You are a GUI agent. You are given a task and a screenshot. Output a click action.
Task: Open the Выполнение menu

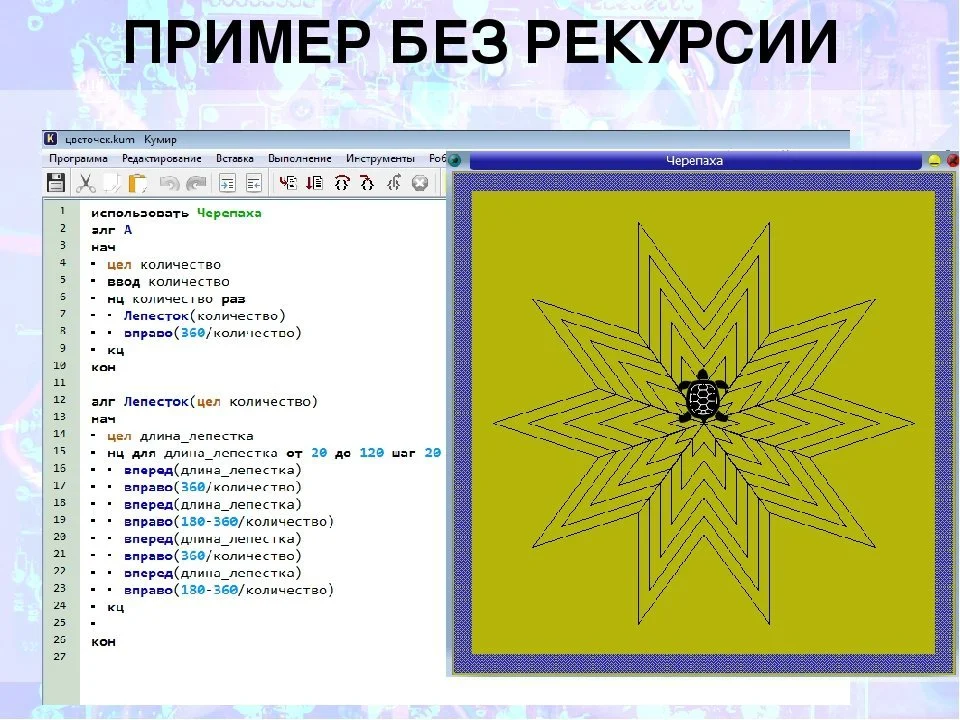tap(299, 159)
